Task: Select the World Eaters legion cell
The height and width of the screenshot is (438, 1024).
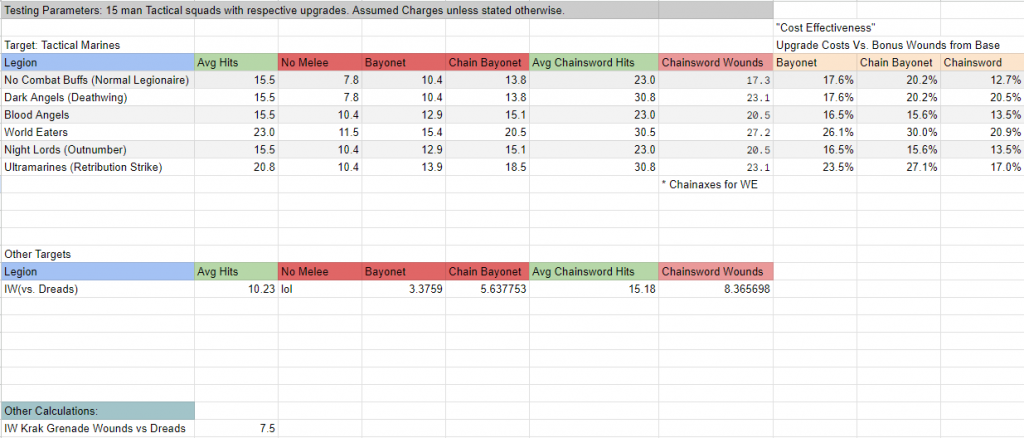Action: [37, 131]
